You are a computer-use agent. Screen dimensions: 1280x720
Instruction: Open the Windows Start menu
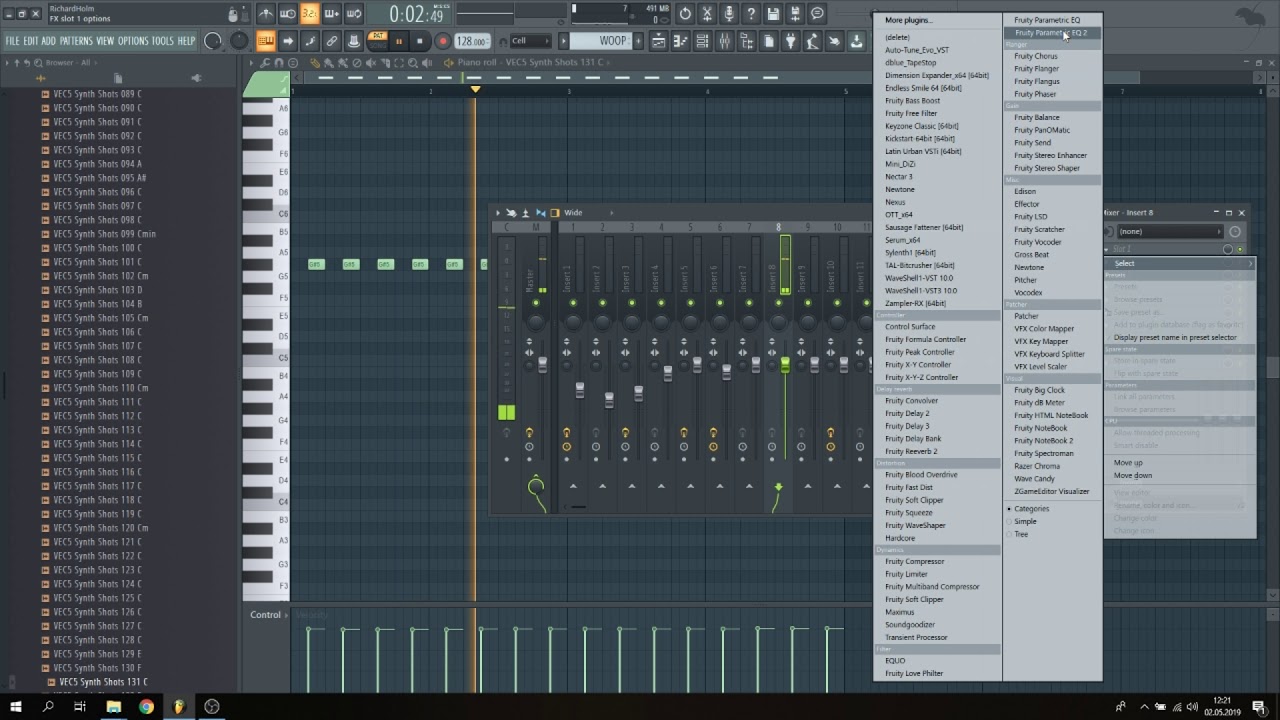pyautogui.click(x=15, y=706)
